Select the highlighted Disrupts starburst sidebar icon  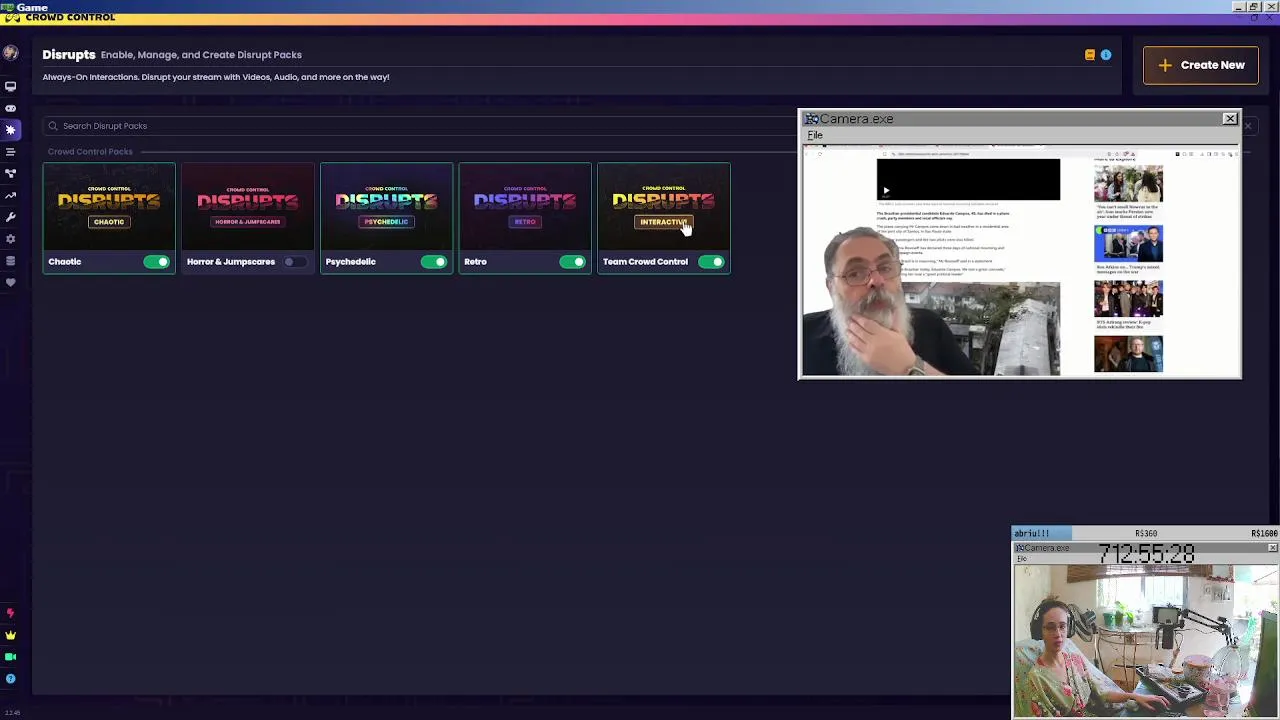tap(10, 130)
